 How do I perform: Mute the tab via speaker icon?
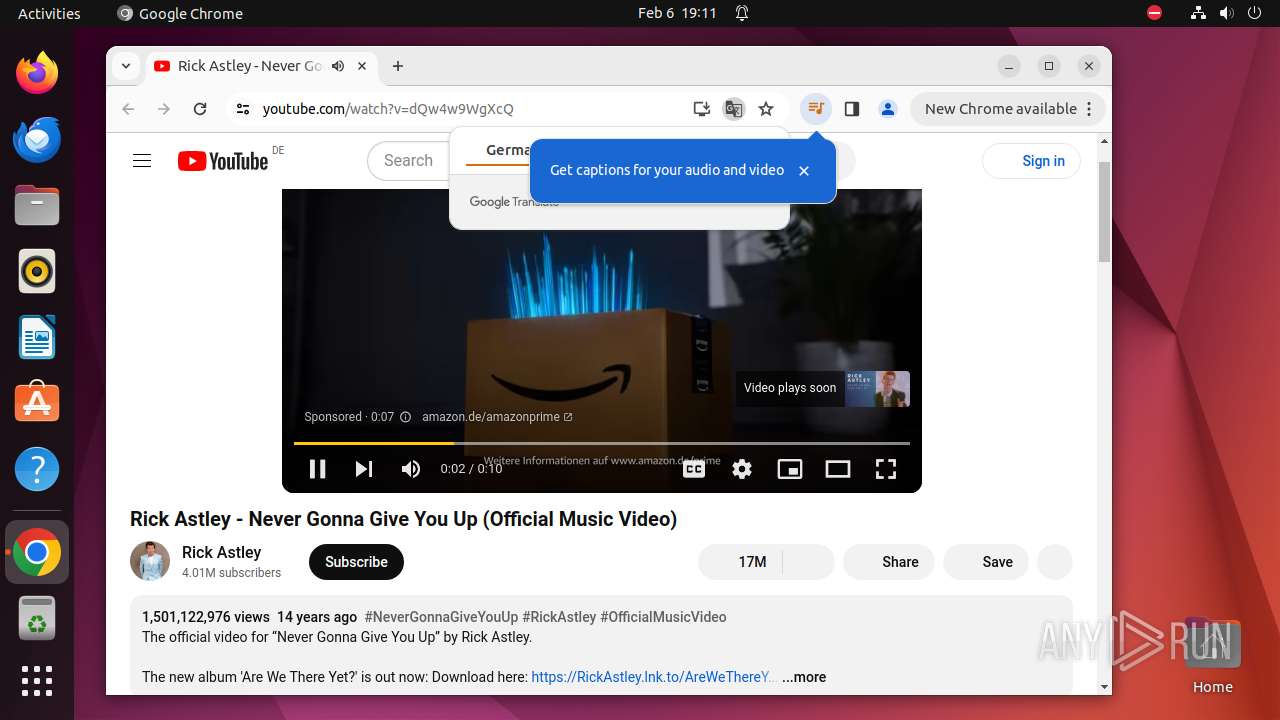pyautogui.click(x=338, y=66)
